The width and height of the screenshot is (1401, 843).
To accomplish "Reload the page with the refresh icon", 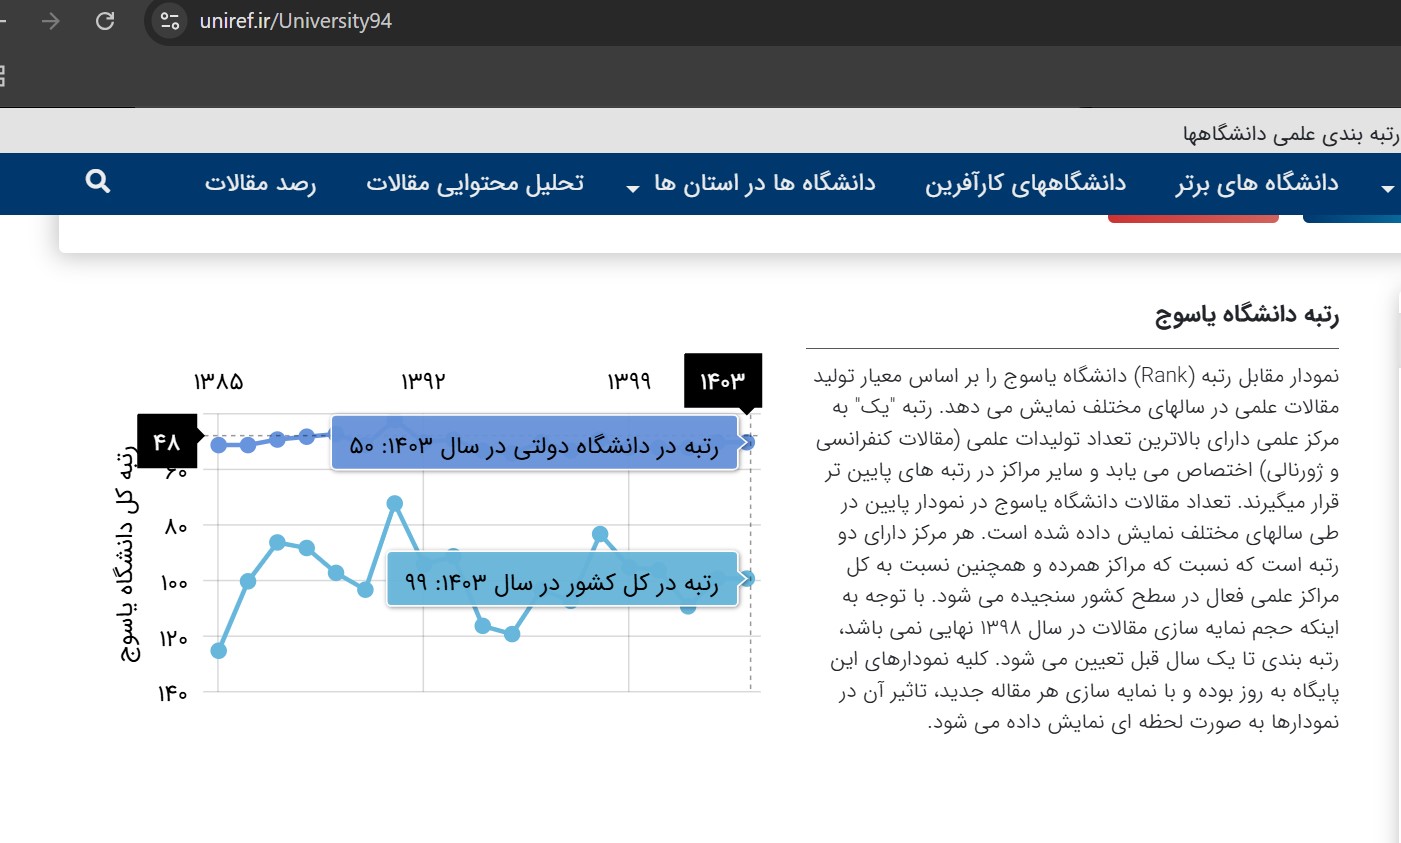I will (x=105, y=21).
